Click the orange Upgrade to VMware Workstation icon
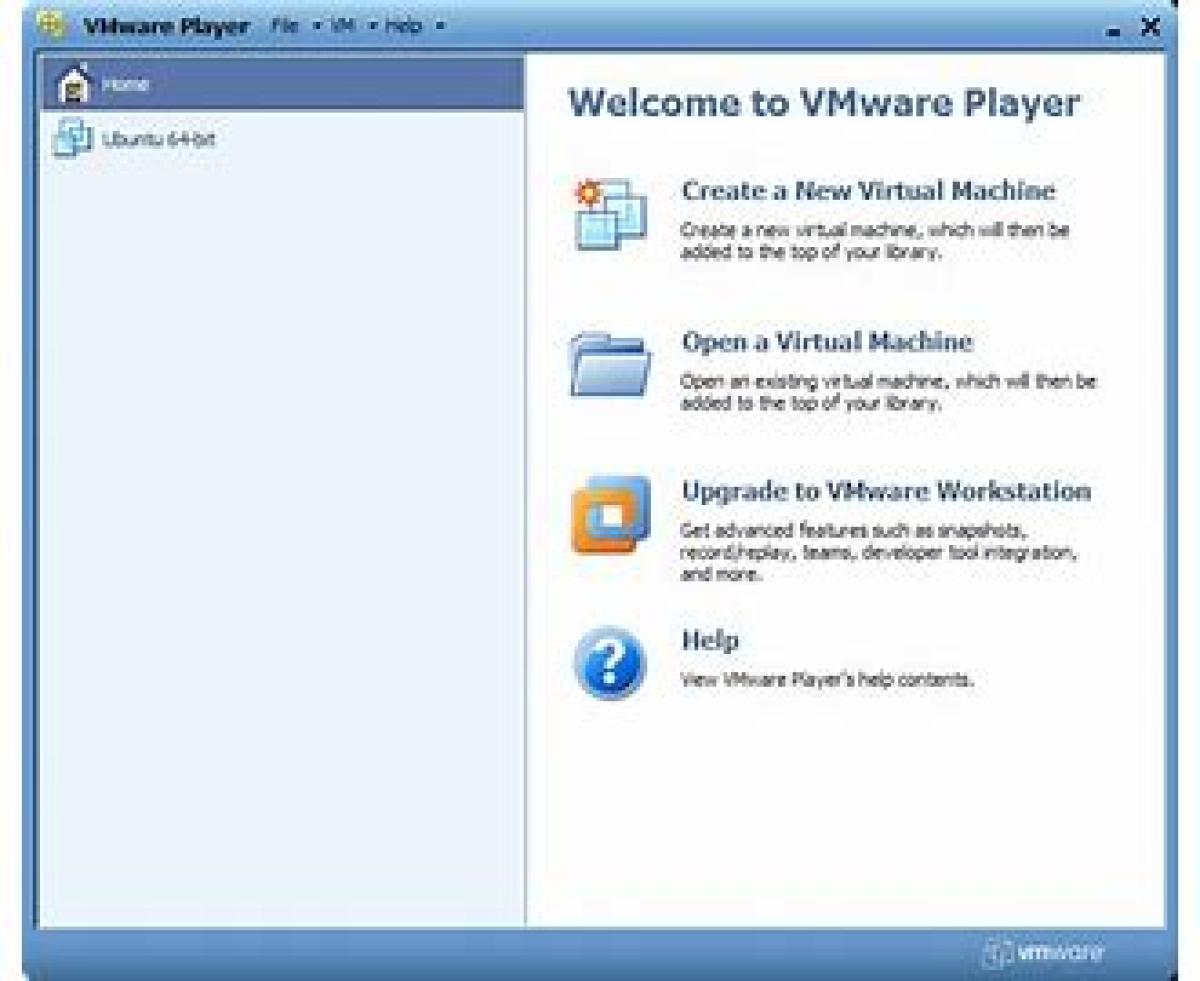Viewport: 1200px width, 981px height. point(610,515)
